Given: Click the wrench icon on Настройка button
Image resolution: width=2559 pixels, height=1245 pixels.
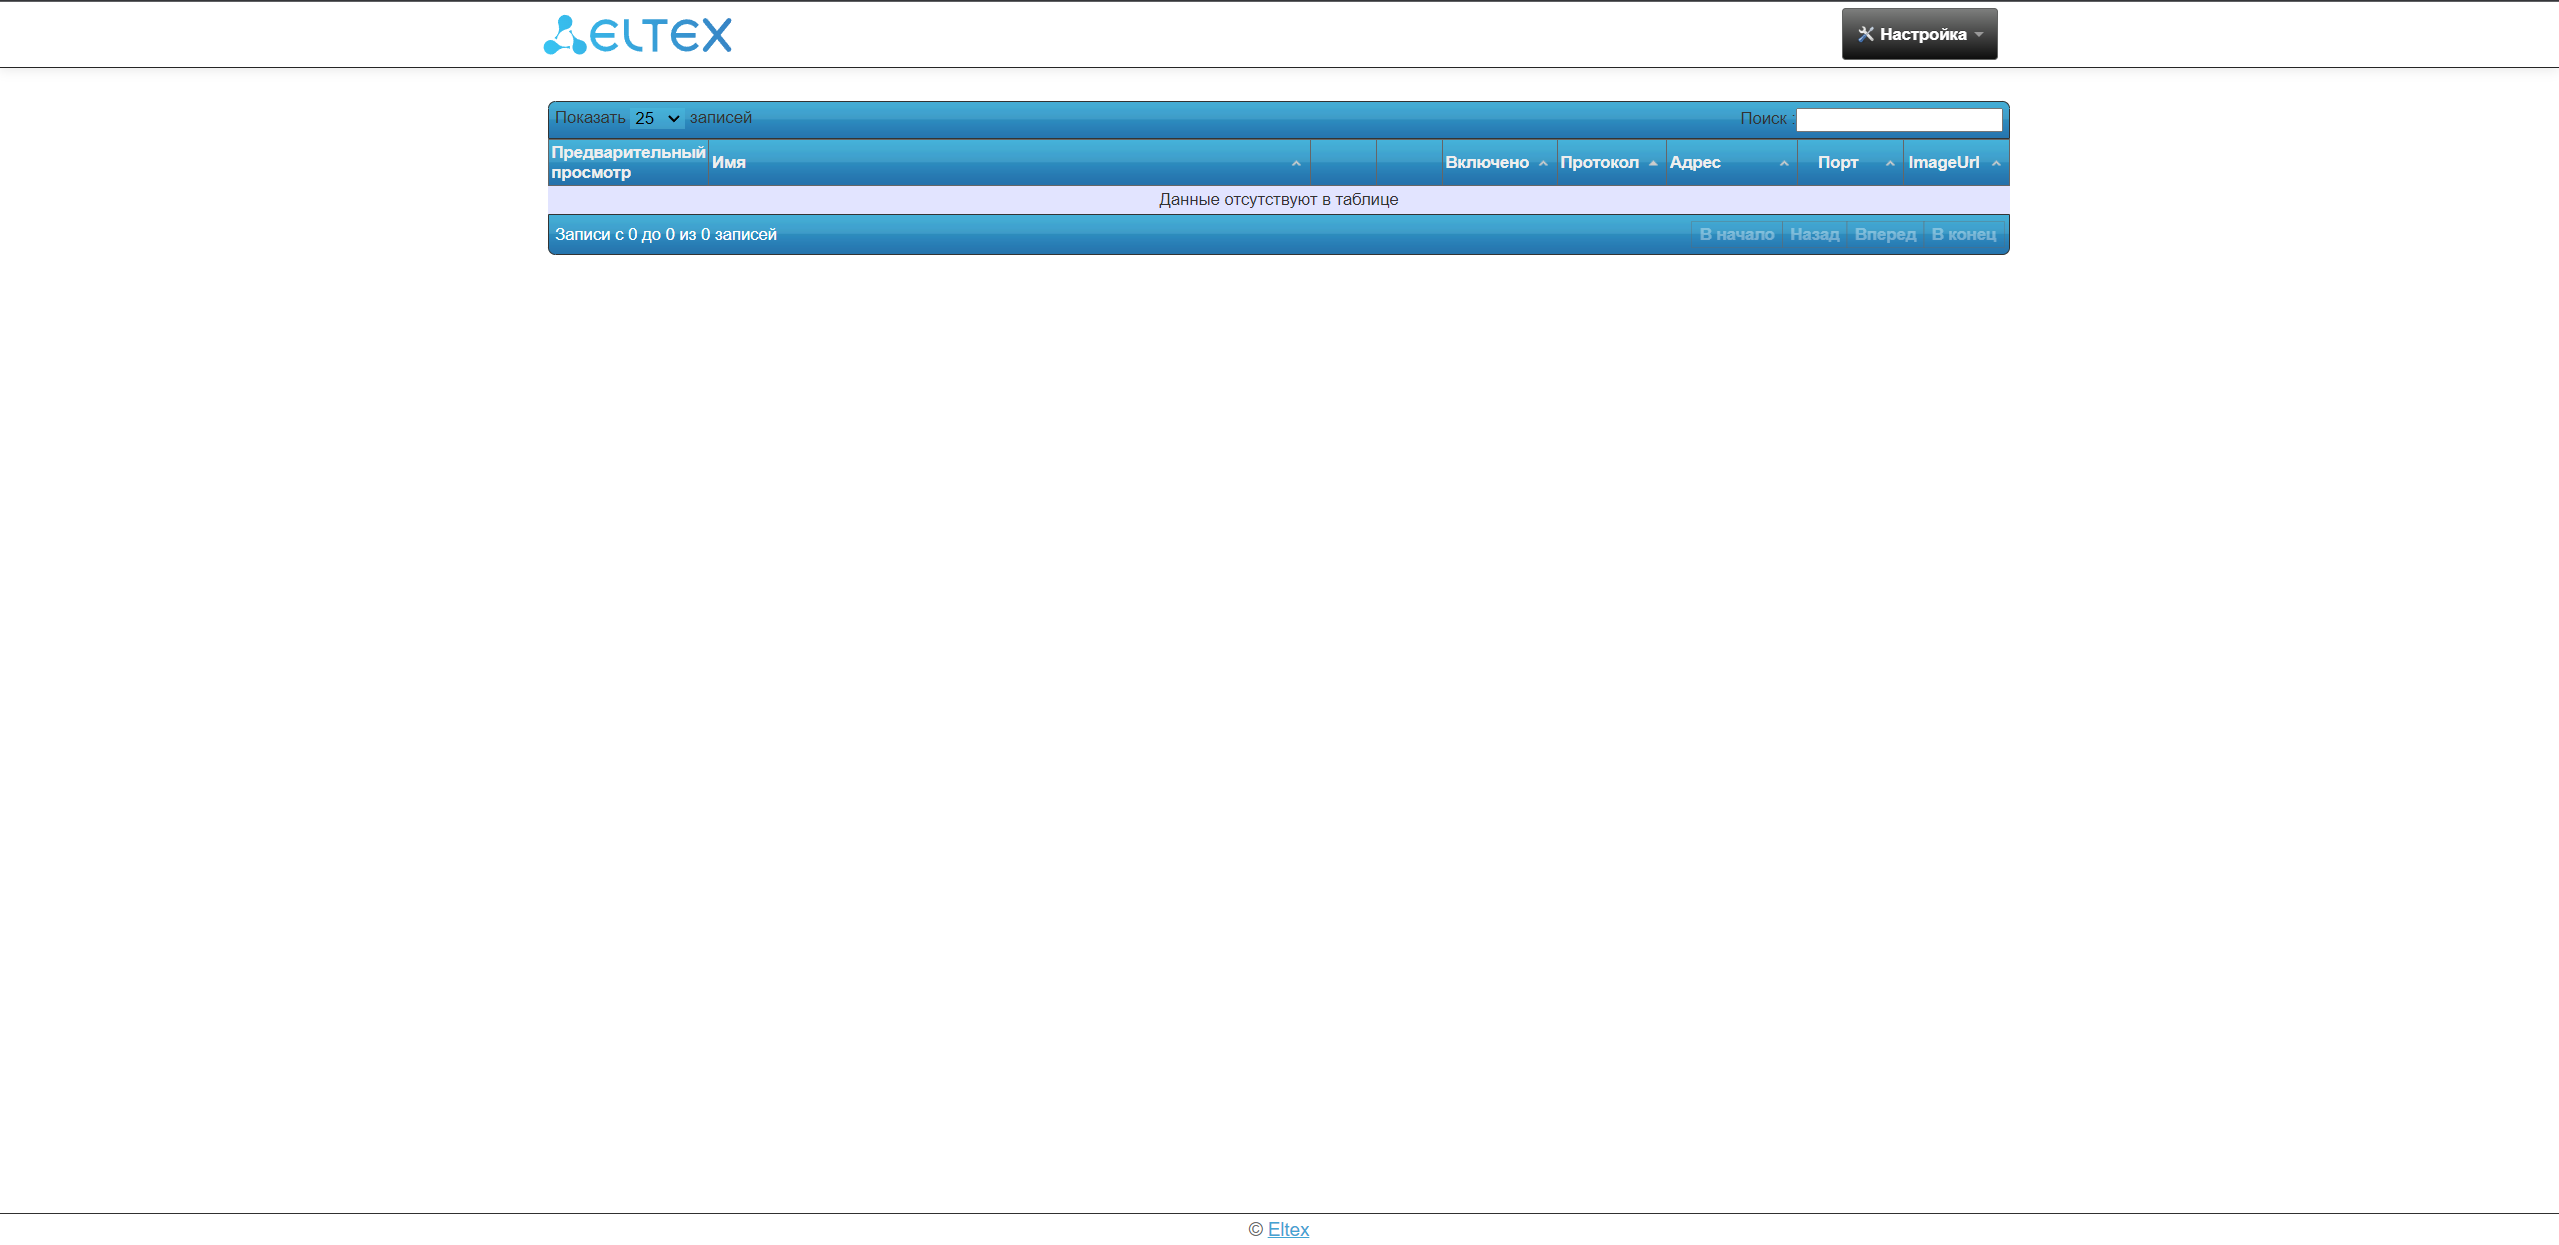Looking at the screenshot, I should (x=1865, y=34).
